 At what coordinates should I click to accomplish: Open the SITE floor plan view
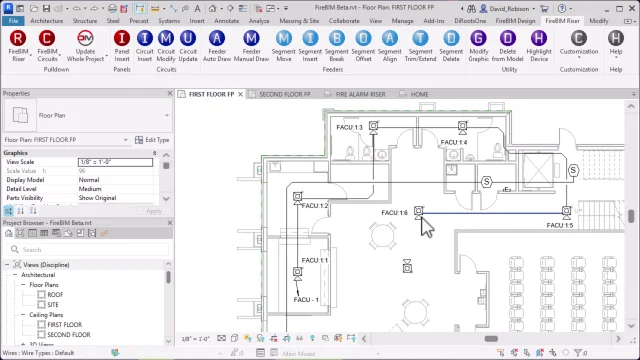point(53,305)
